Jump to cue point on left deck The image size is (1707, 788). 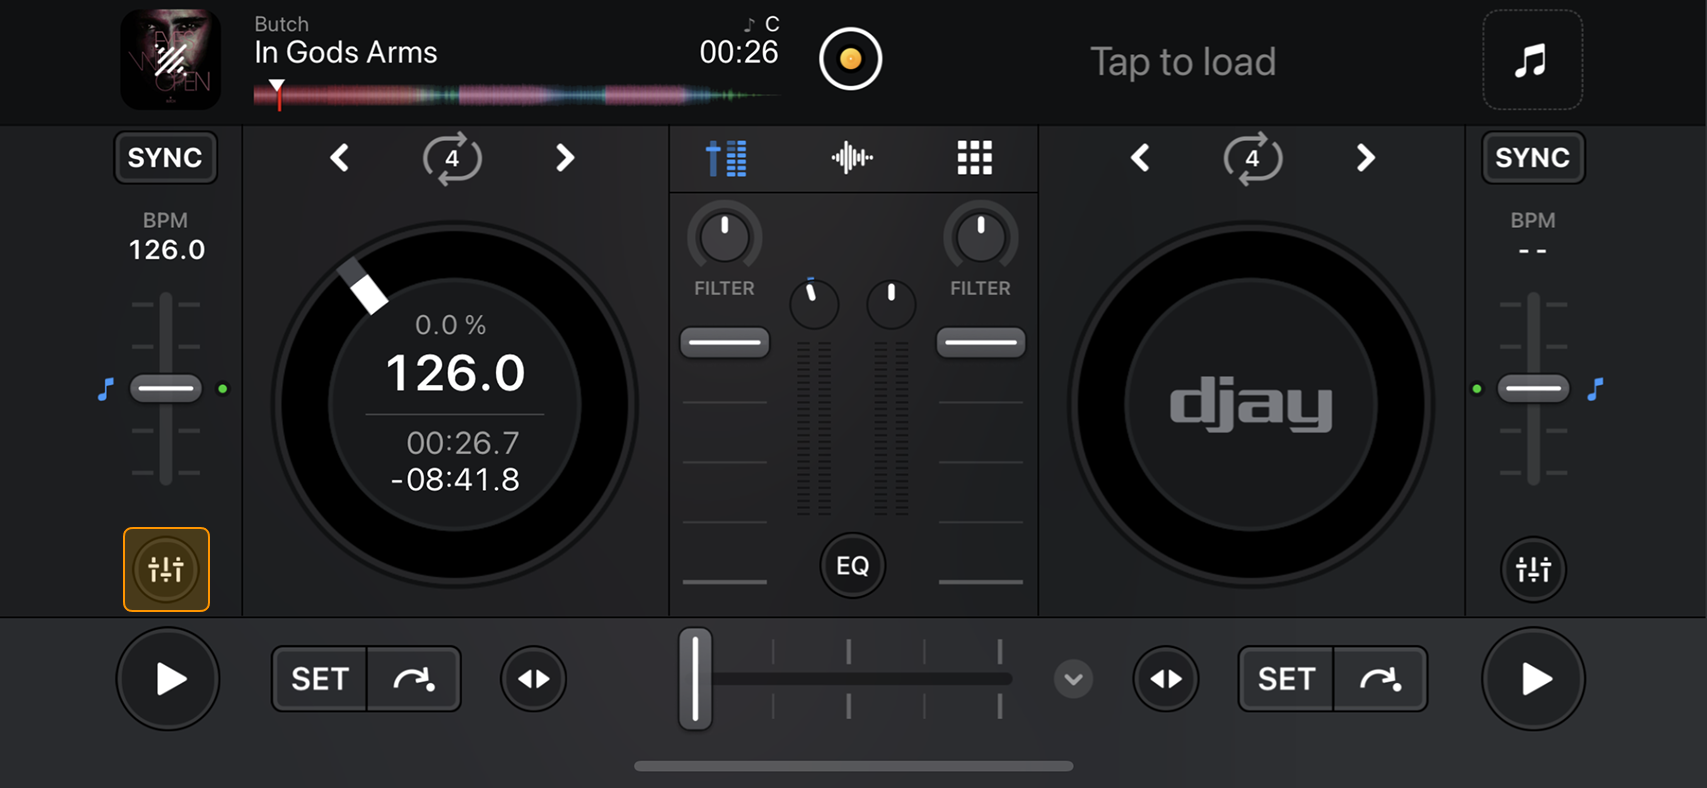414,679
